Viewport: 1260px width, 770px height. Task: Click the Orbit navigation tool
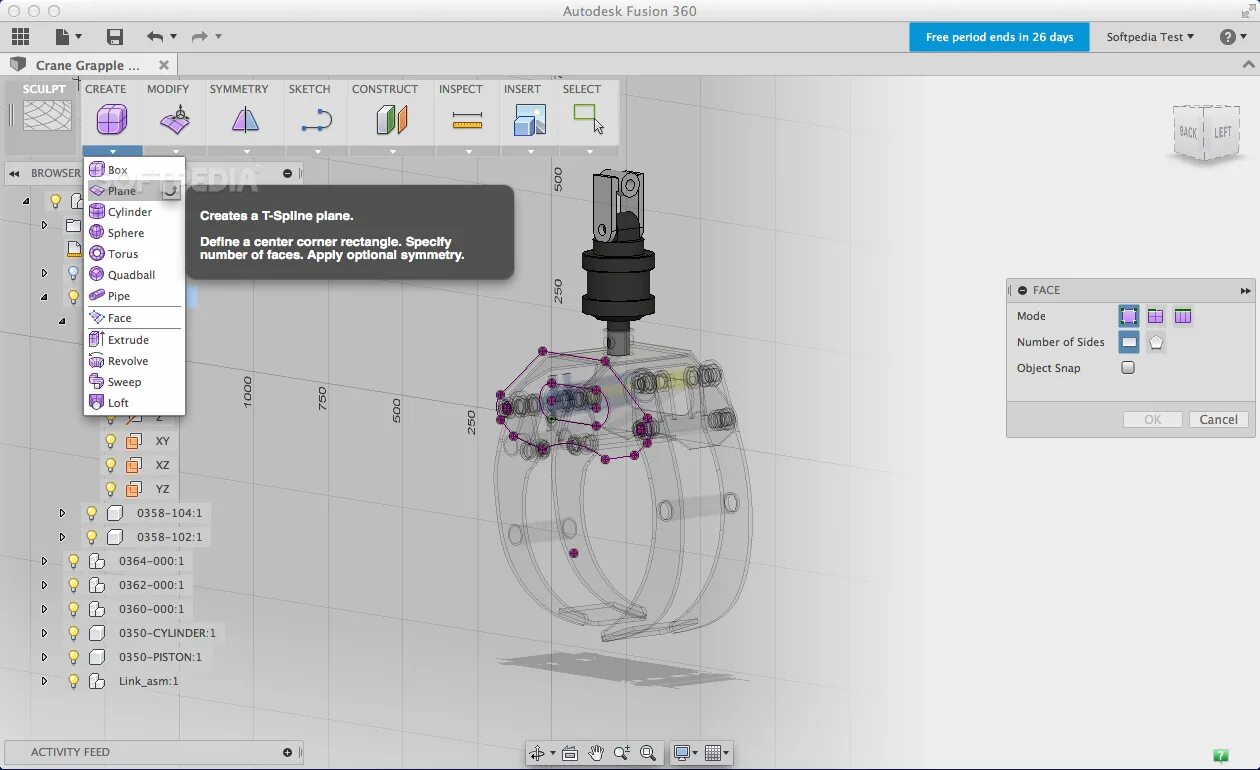pyautogui.click(x=540, y=753)
